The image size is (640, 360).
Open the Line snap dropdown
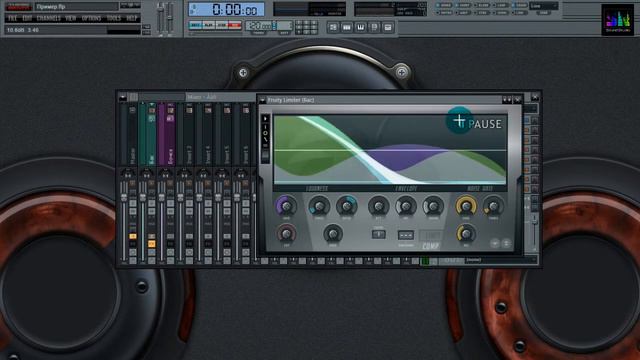coord(543,6)
